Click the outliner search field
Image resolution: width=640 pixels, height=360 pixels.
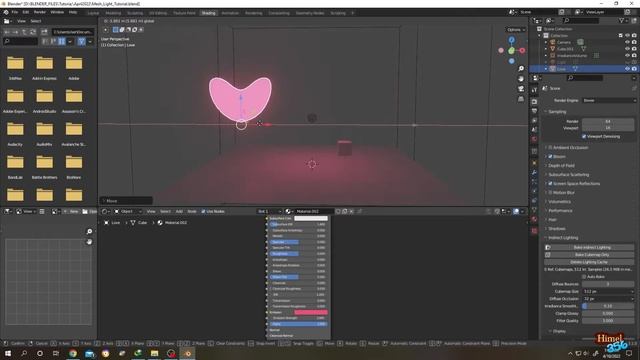580,20
